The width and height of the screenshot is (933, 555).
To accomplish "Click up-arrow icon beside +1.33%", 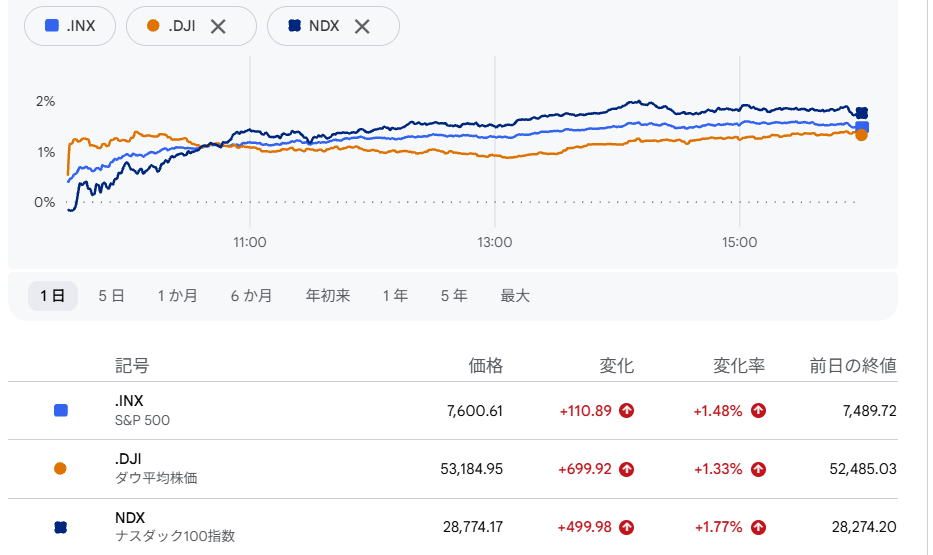I will [758, 469].
